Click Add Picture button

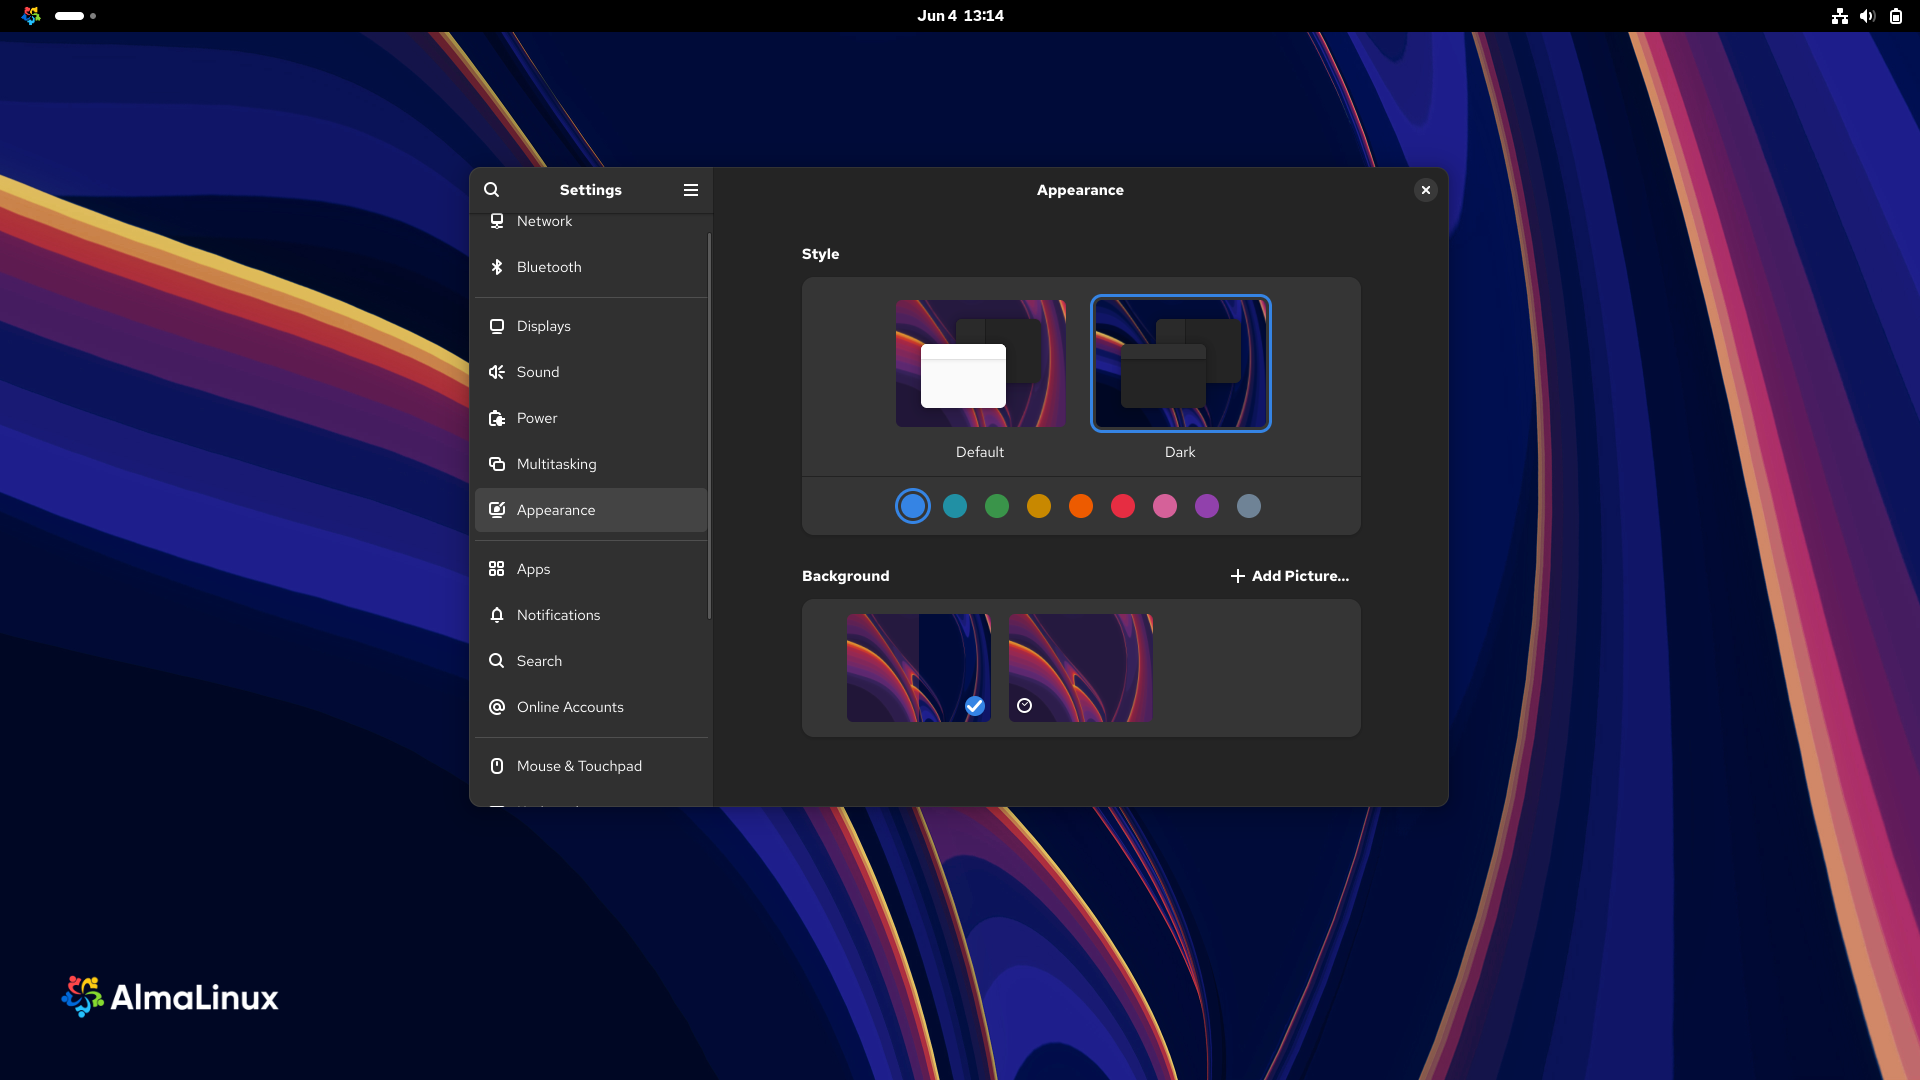[1289, 576]
